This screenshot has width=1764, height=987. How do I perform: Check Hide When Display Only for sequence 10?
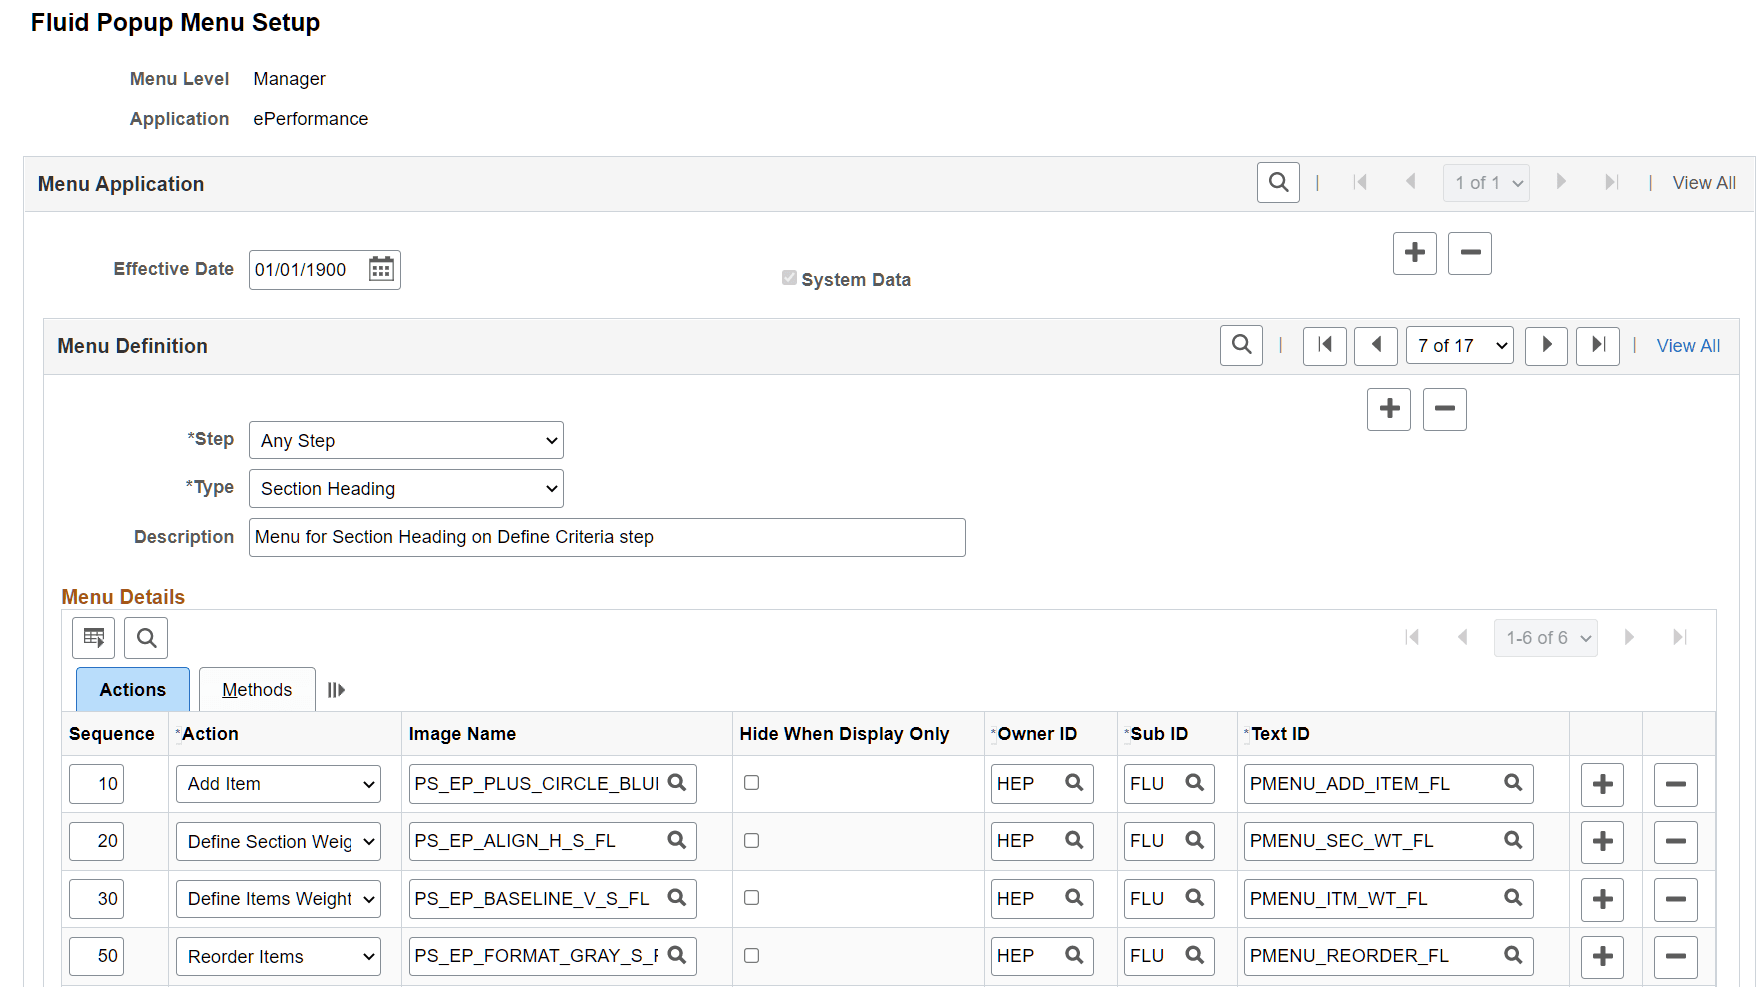[751, 784]
